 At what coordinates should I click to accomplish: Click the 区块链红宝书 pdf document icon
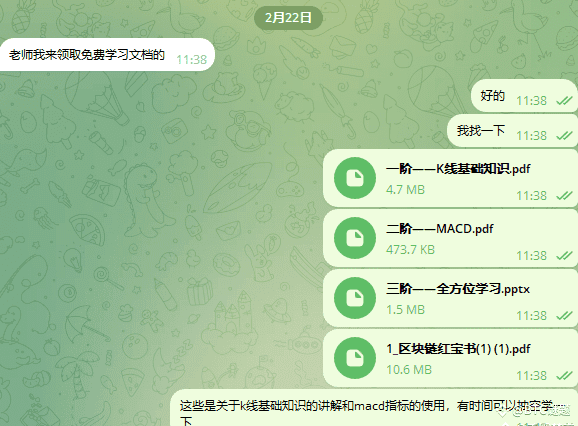(x=355, y=358)
